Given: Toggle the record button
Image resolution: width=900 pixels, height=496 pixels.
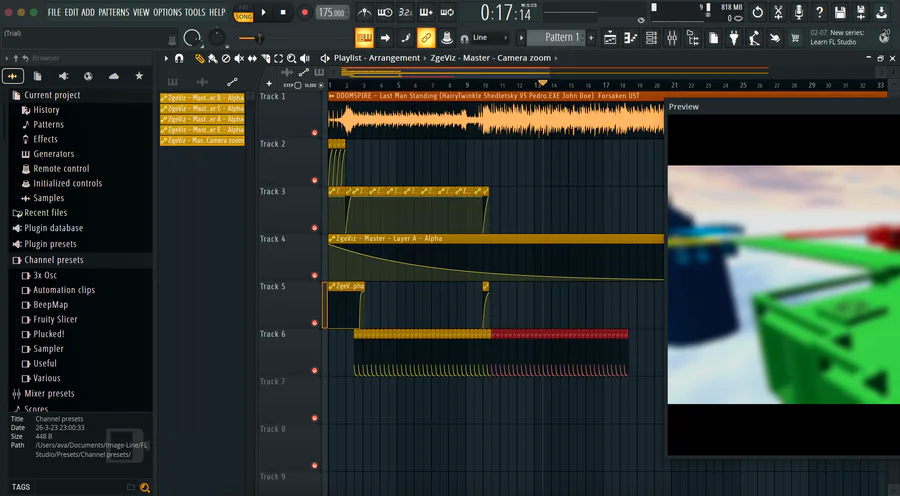Looking at the screenshot, I should point(305,12).
